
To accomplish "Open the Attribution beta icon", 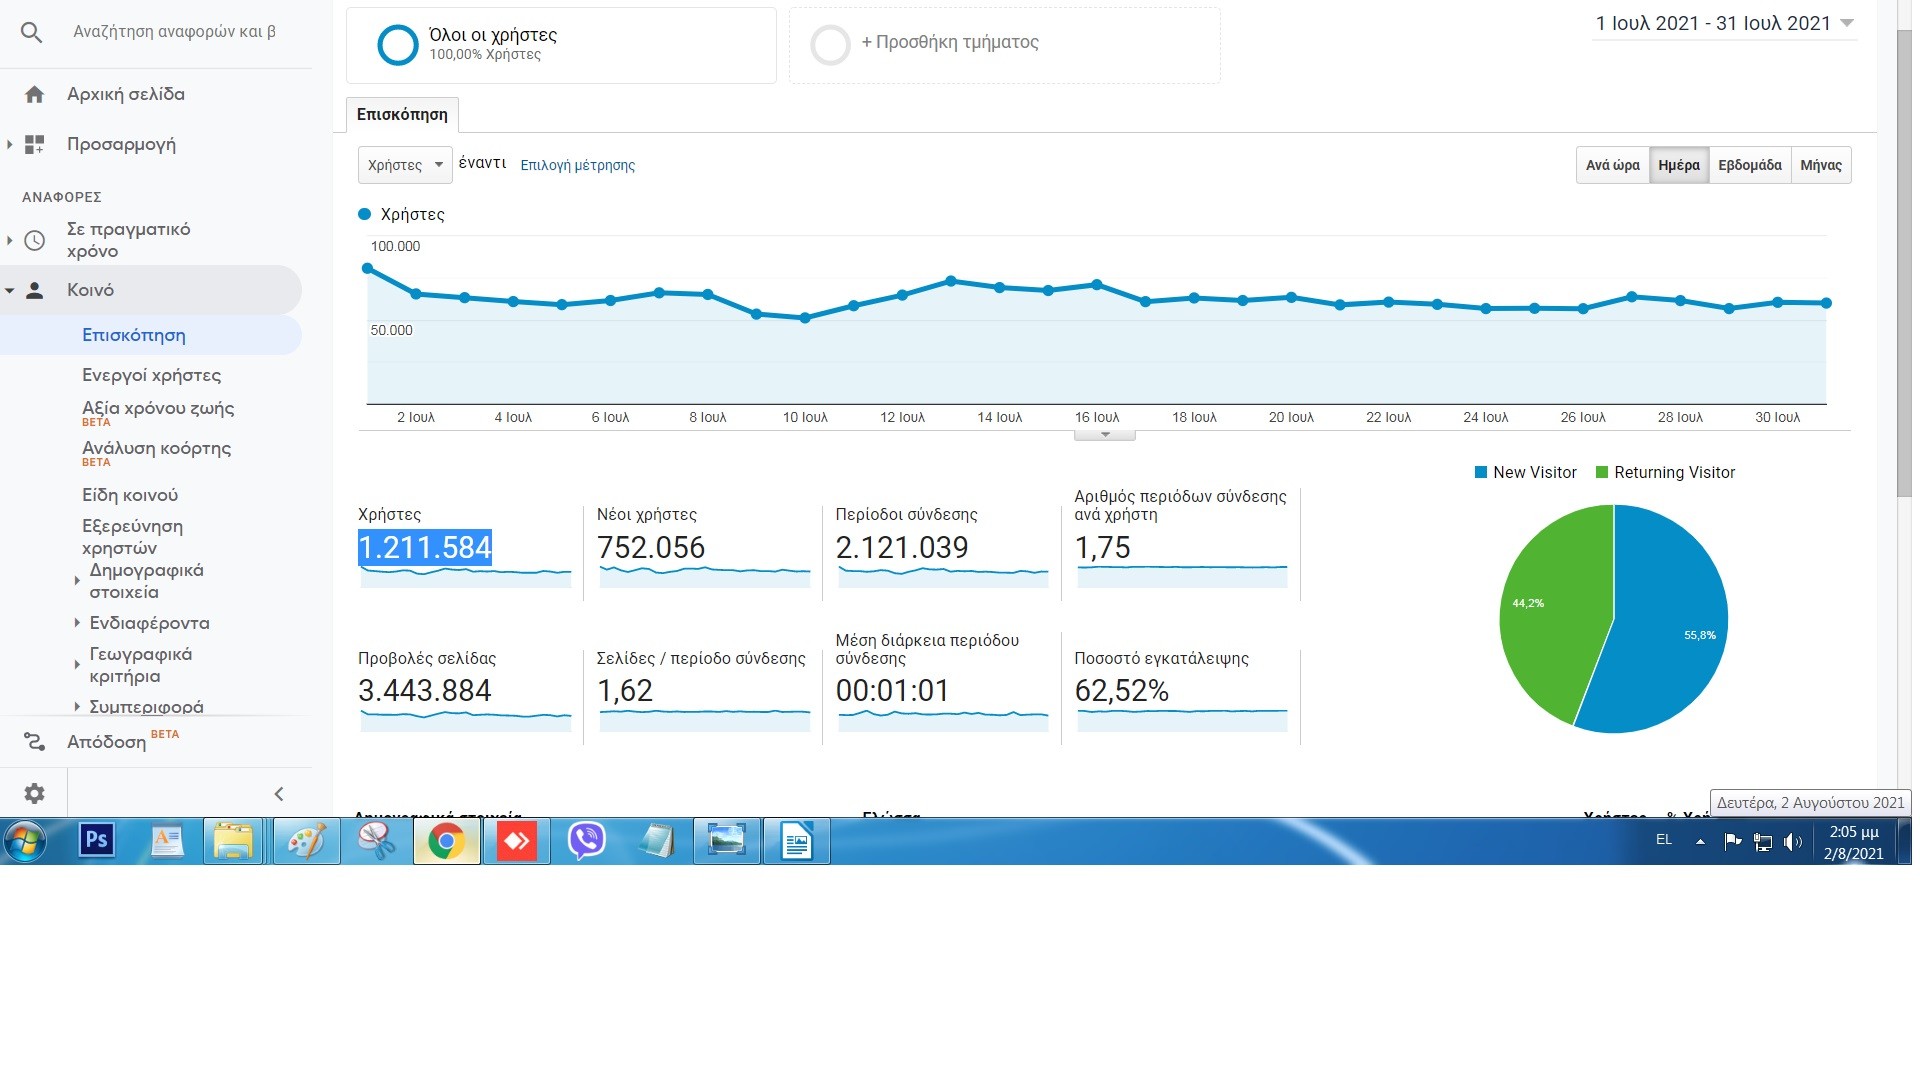I will click(34, 742).
